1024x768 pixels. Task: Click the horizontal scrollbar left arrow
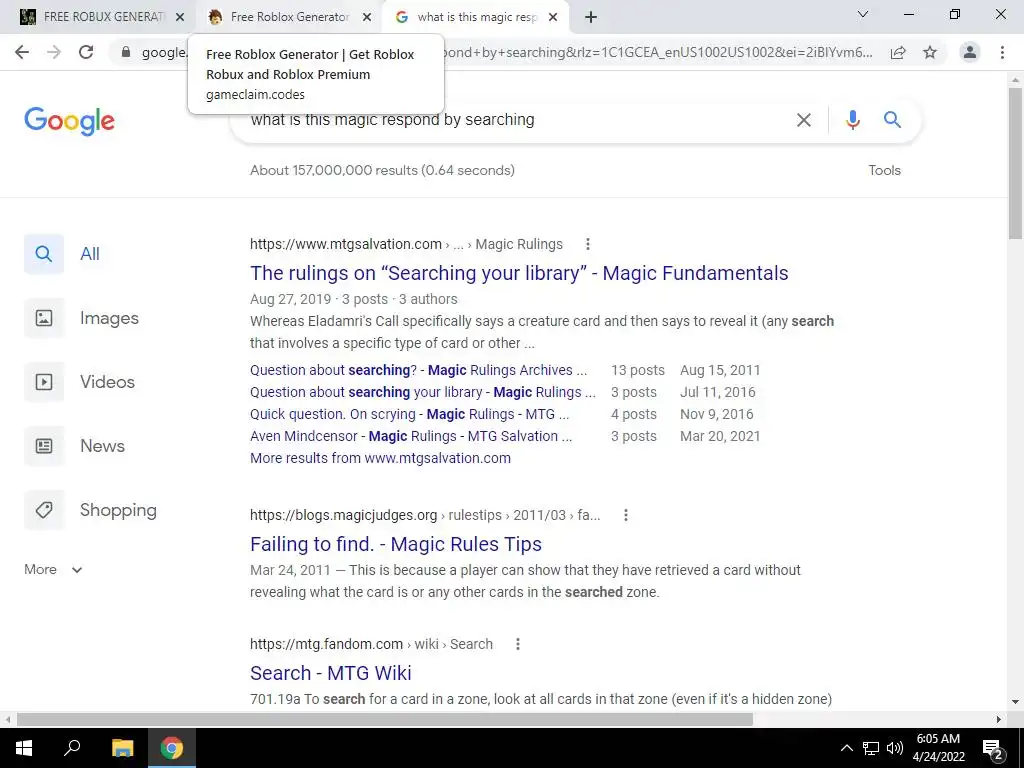pyautogui.click(x=8, y=720)
